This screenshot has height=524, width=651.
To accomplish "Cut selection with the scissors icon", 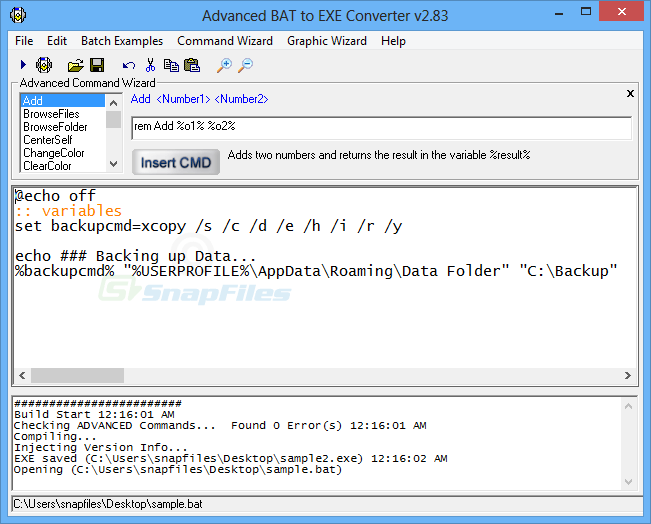I will (150, 65).
